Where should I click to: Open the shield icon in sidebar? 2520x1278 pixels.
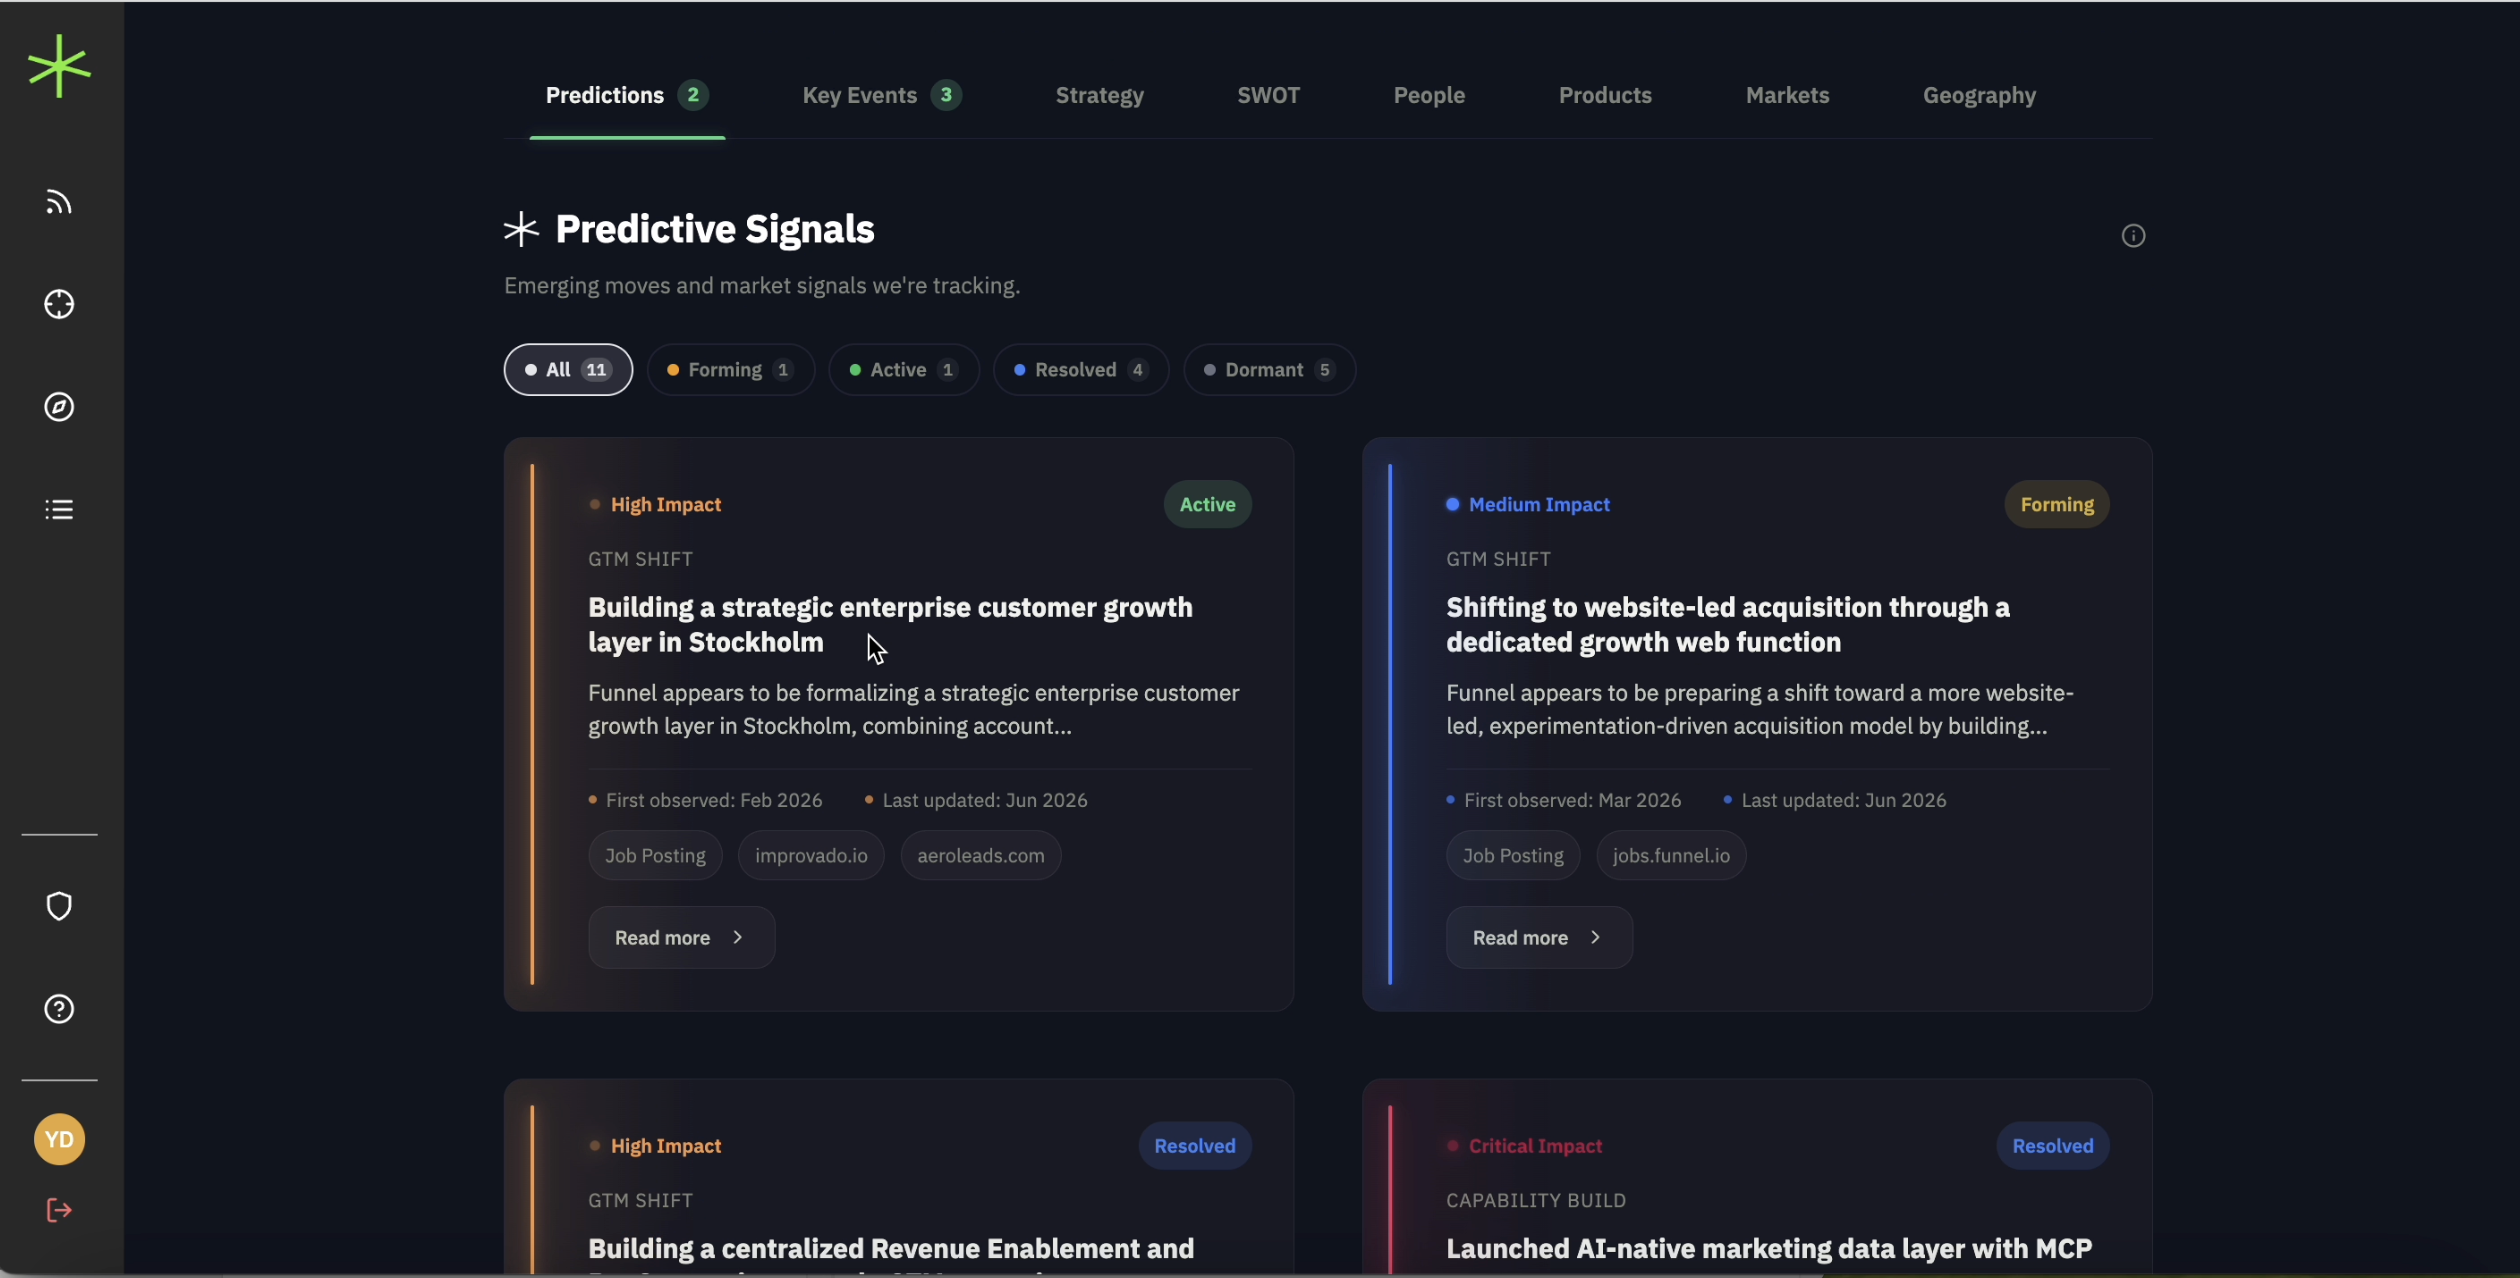coord(59,906)
